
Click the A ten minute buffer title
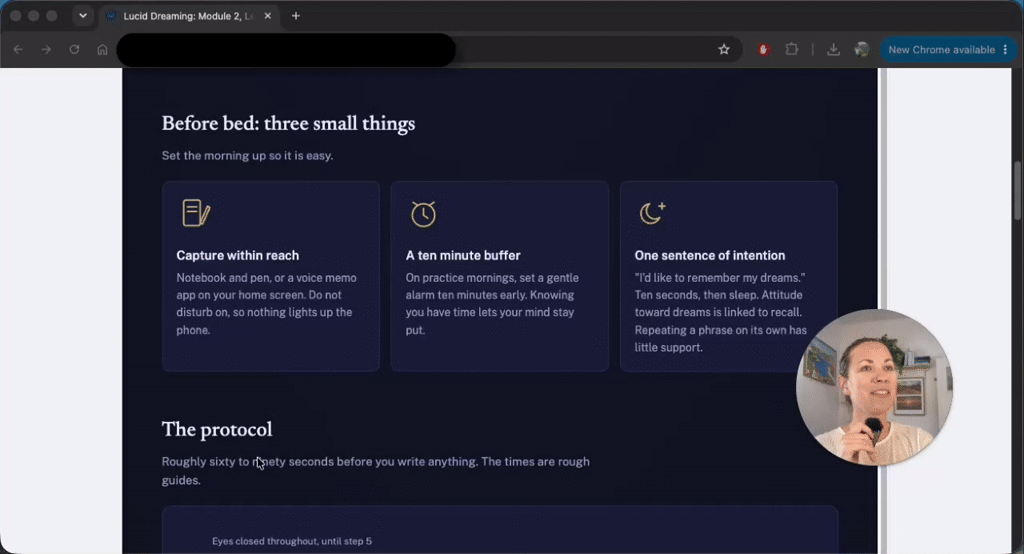click(x=463, y=255)
